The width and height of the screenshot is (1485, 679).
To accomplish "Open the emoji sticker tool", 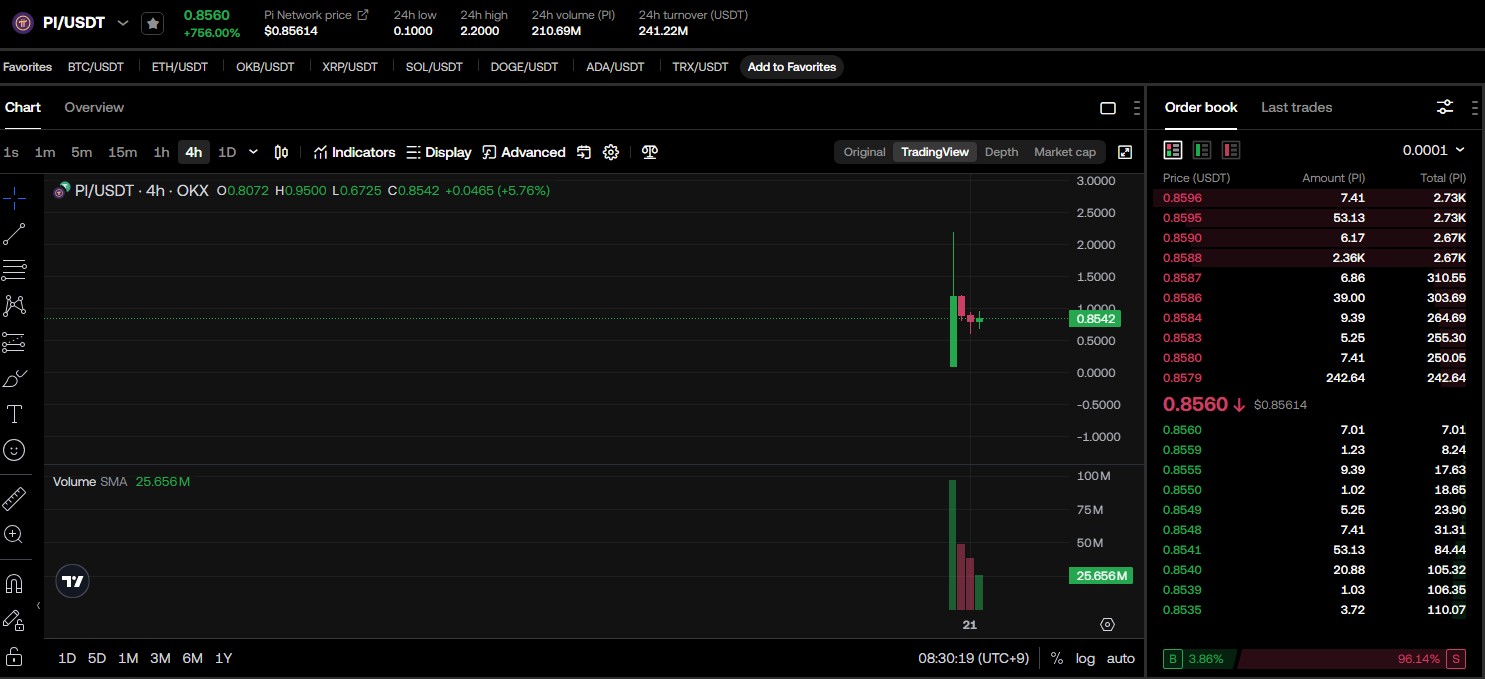I will point(14,450).
